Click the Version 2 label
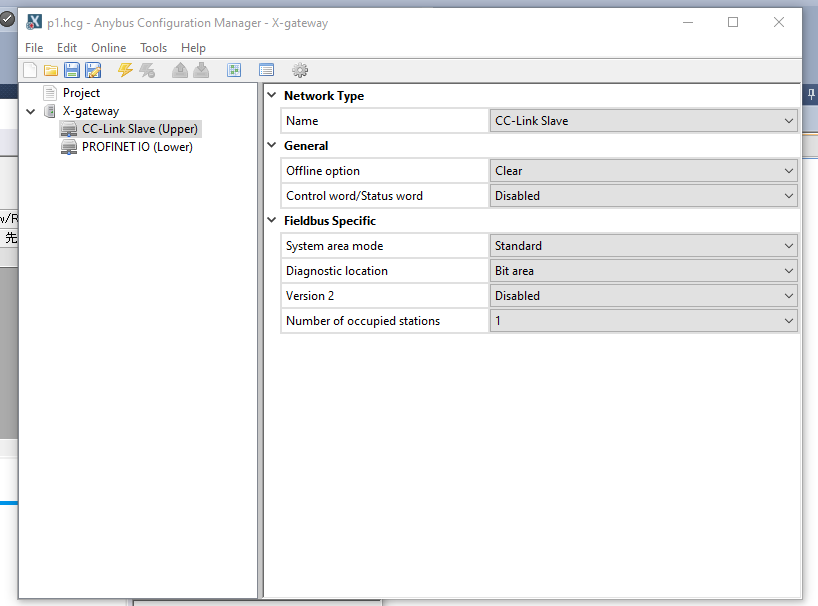 coord(310,296)
